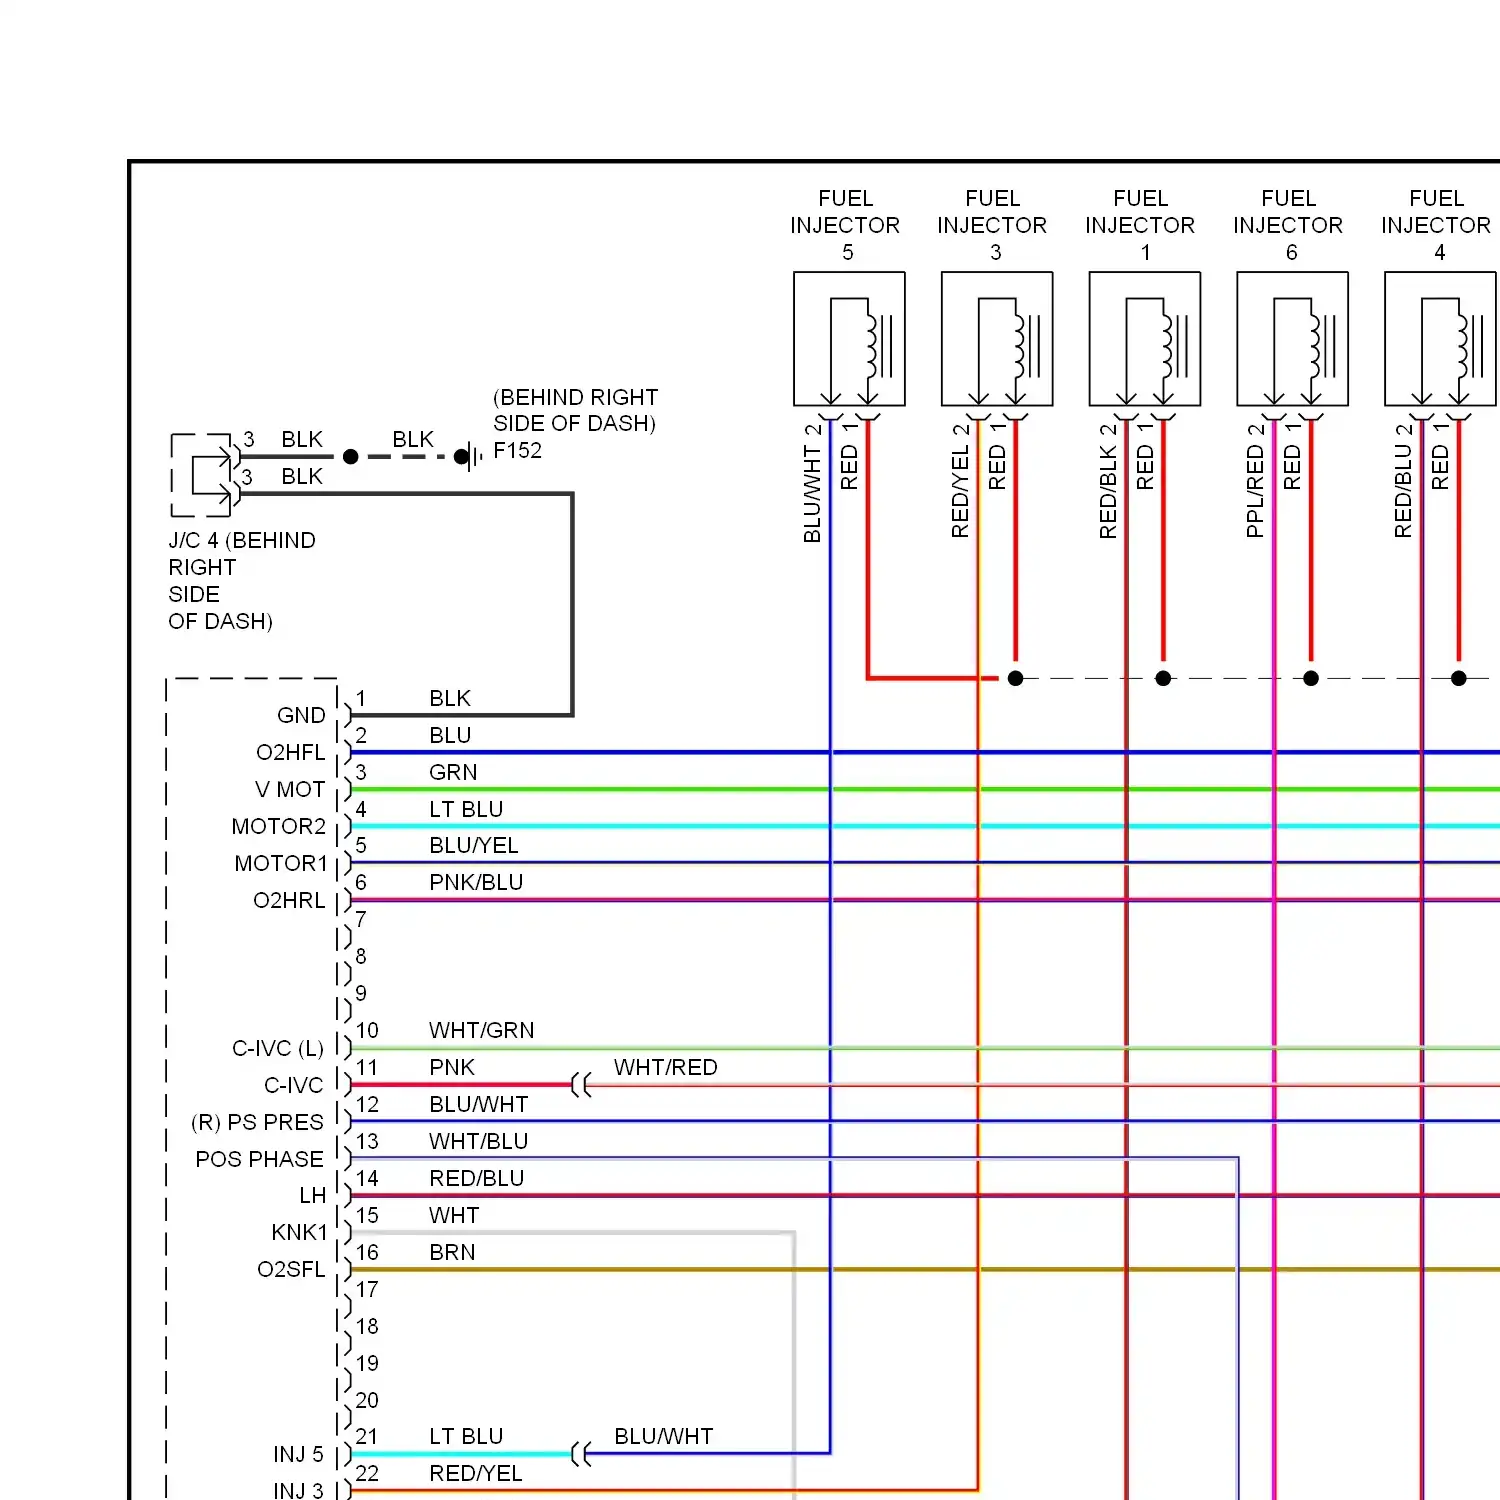1500x1500 pixels.
Task: Click the GRN wire label at pin 3
Action: pyautogui.click(x=453, y=773)
